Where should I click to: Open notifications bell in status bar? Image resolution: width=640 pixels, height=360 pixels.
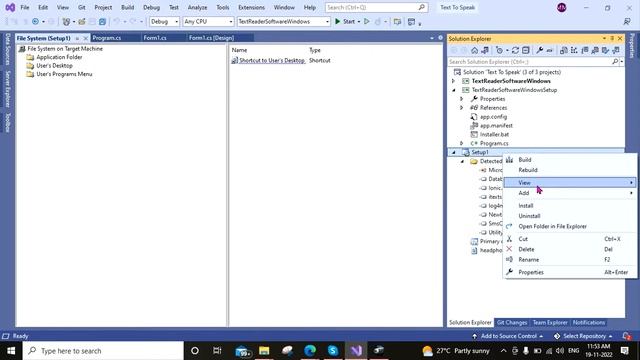click(x=627, y=336)
